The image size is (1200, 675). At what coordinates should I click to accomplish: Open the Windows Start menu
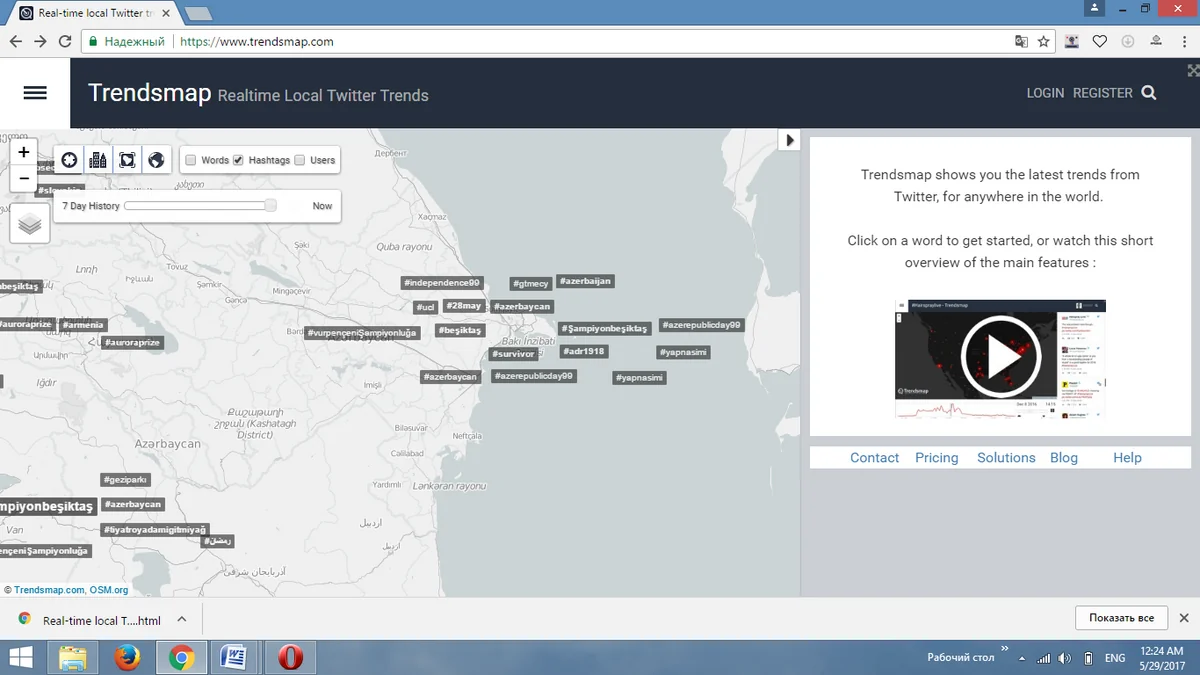coord(22,657)
